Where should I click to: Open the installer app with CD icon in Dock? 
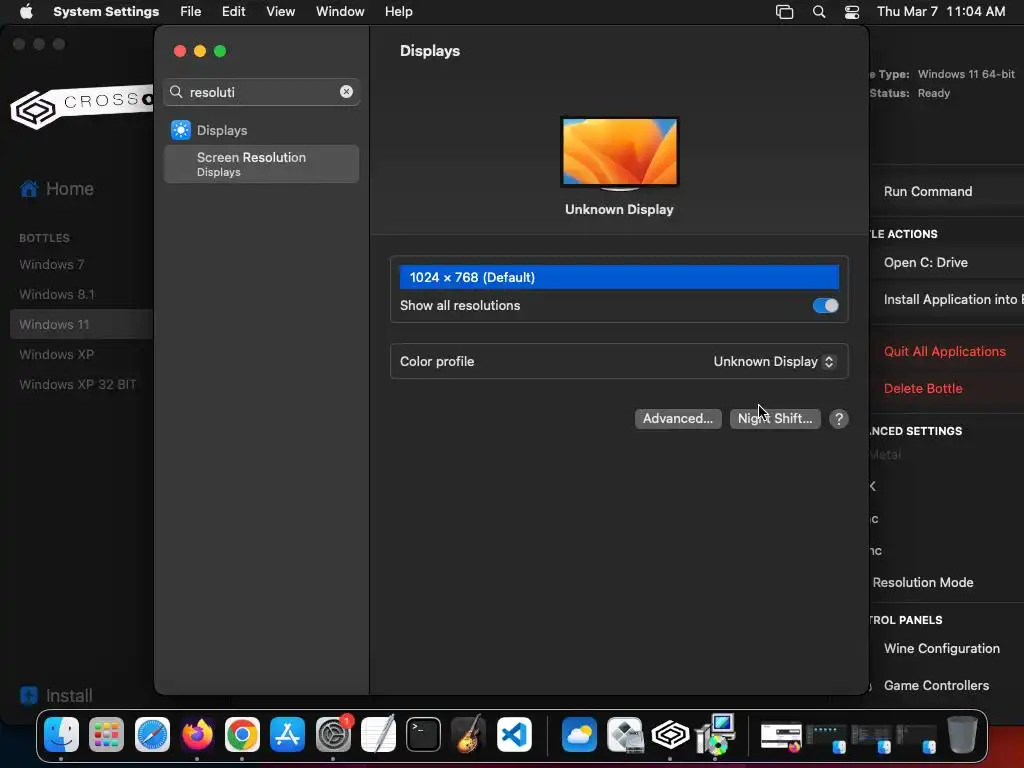coord(716,735)
